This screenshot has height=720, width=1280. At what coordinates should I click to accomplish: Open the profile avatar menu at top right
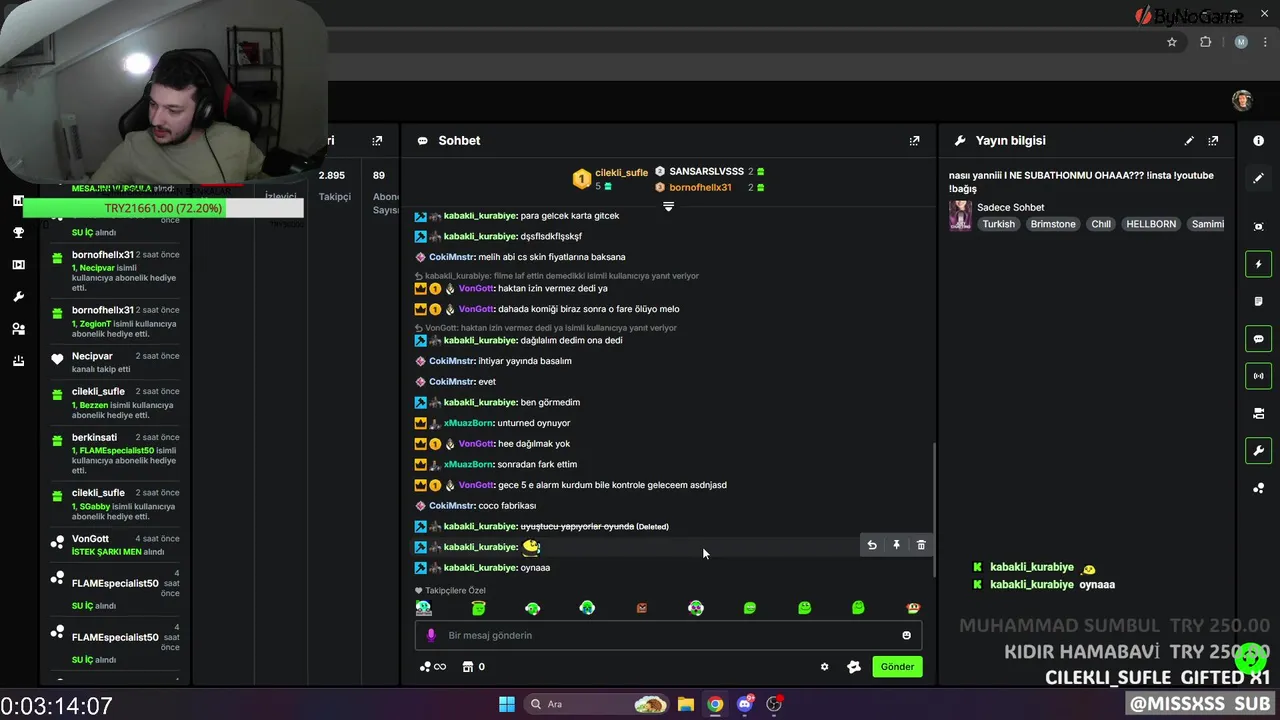point(1242,100)
